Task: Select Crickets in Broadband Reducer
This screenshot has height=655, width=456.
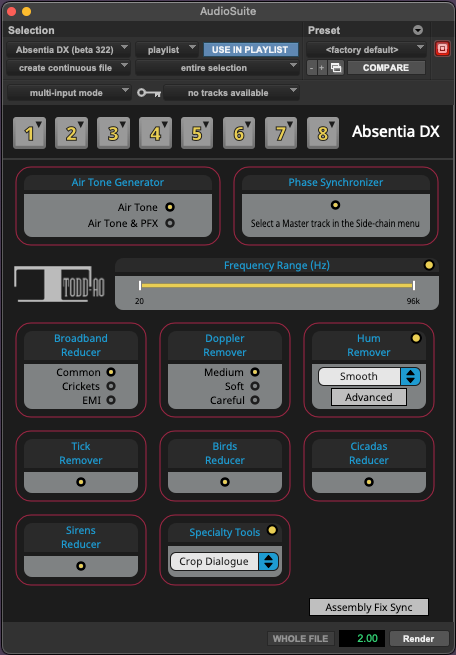Action: [x=111, y=386]
